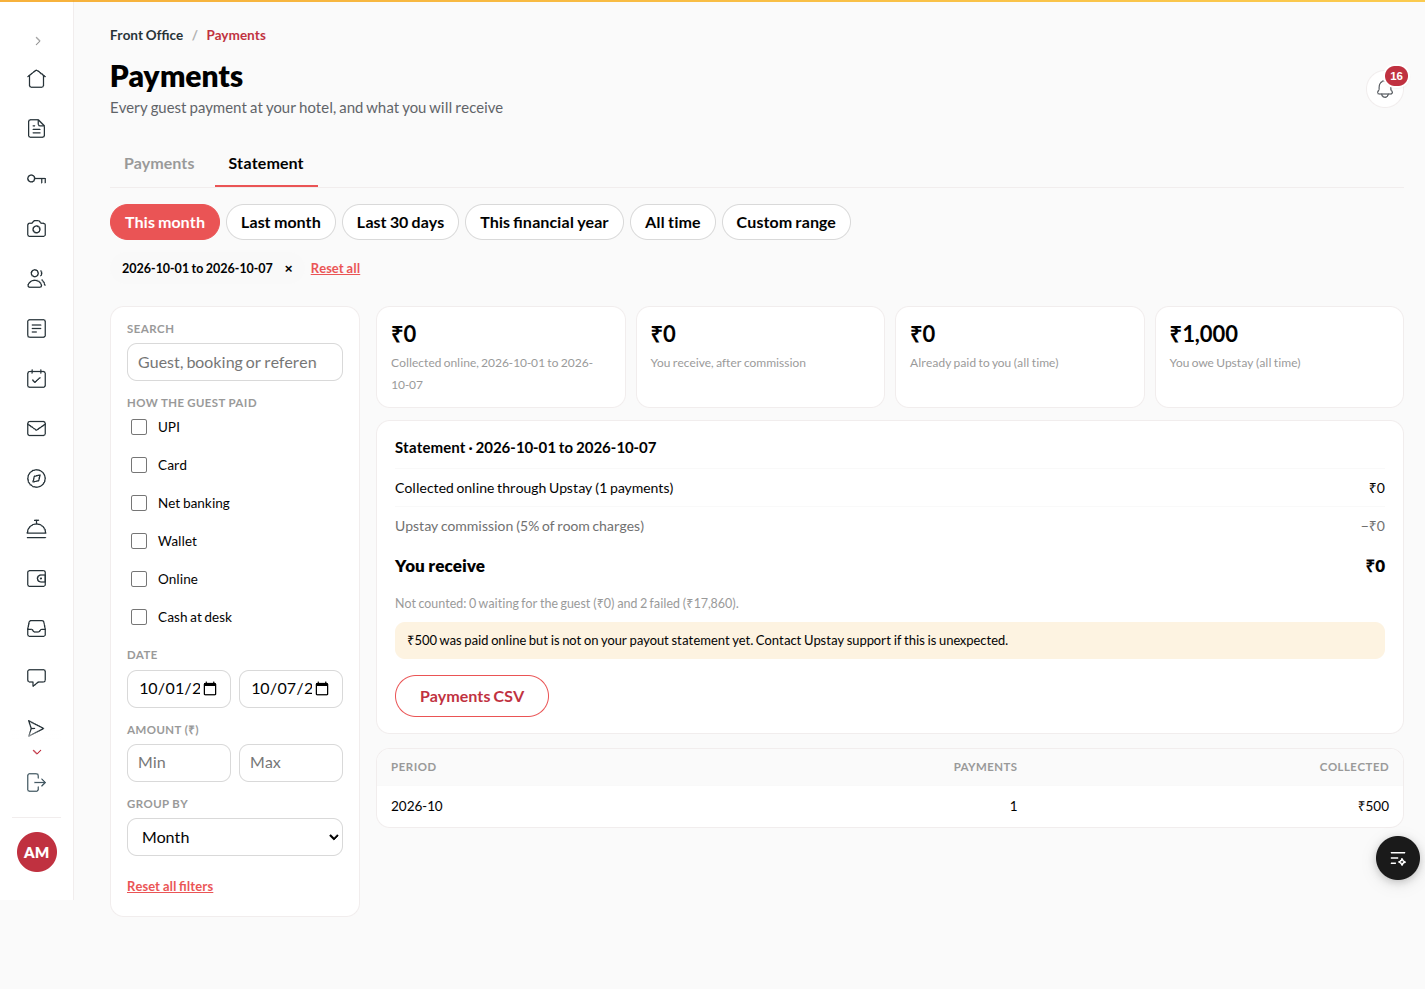Download the Payments CSV
This screenshot has width=1425, height=989.
(472, 696)
